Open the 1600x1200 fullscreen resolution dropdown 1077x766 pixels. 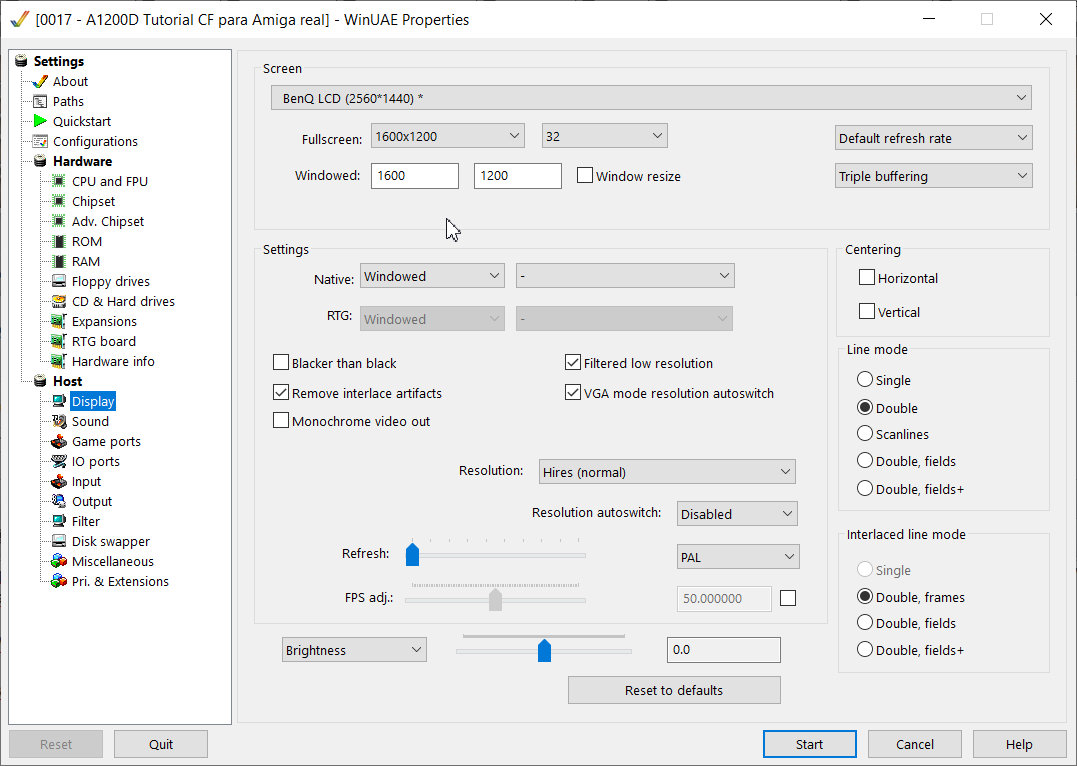[x=448, y=136]
